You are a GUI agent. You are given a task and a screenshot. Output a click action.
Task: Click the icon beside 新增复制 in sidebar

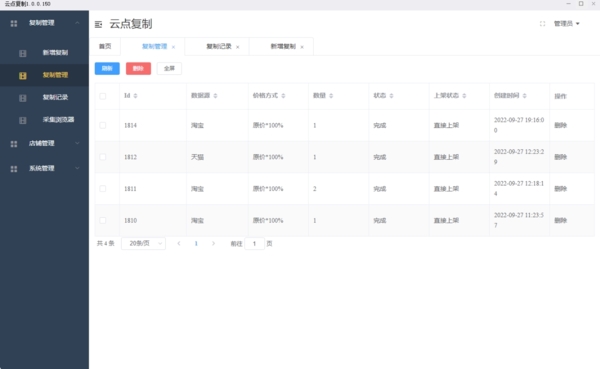23,53
